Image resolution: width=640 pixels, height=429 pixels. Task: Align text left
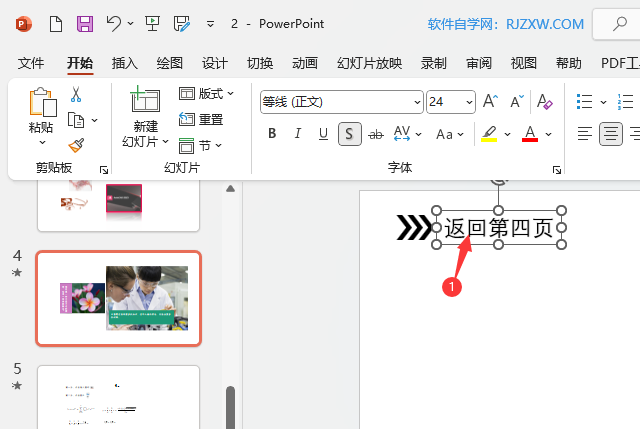coord(584,134)
